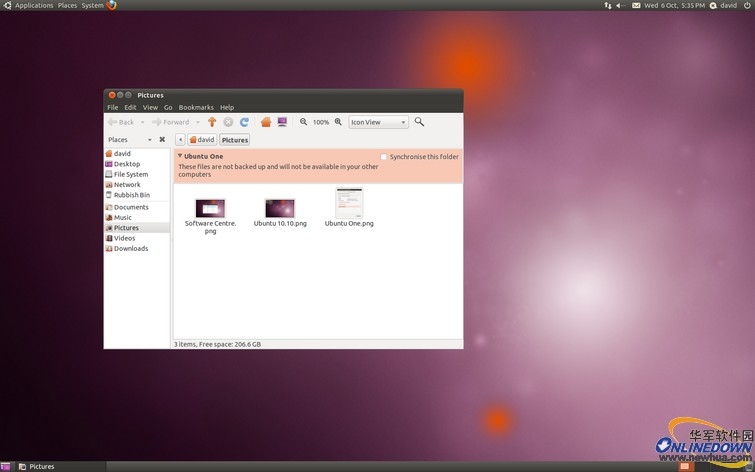Open the Applications panel menu
Viewport: 755px width, 472px height.
coord(34,5)
